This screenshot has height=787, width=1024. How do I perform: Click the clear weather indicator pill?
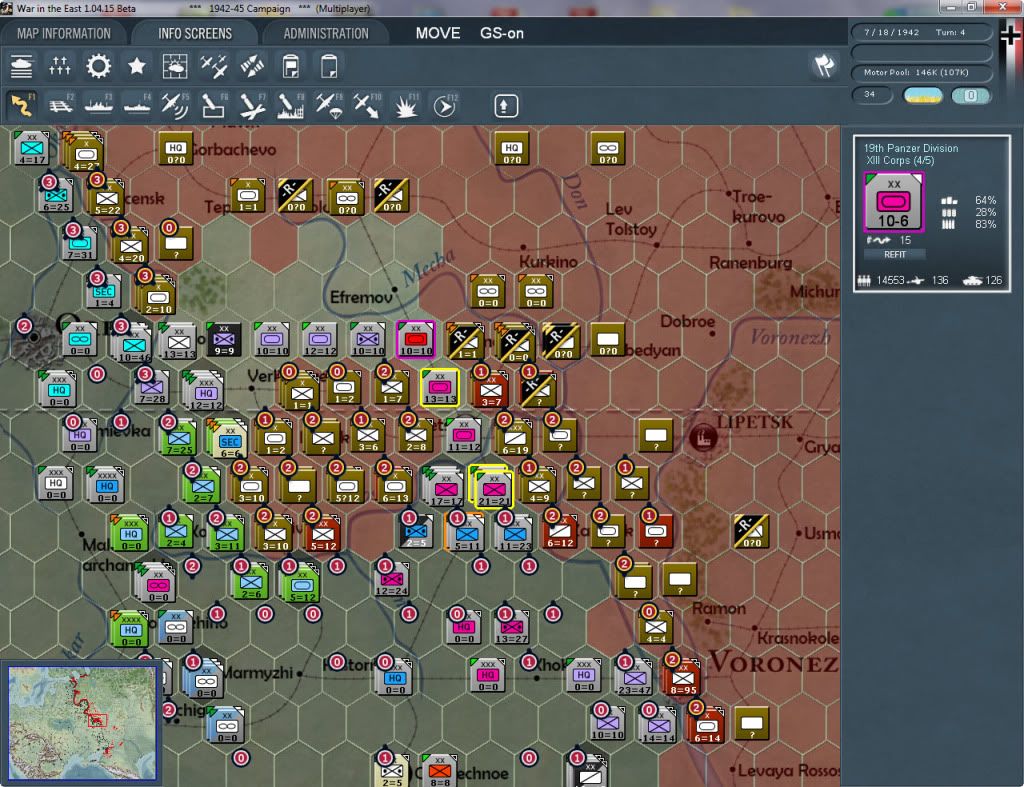pyautogui.click(x=923, y=95)
